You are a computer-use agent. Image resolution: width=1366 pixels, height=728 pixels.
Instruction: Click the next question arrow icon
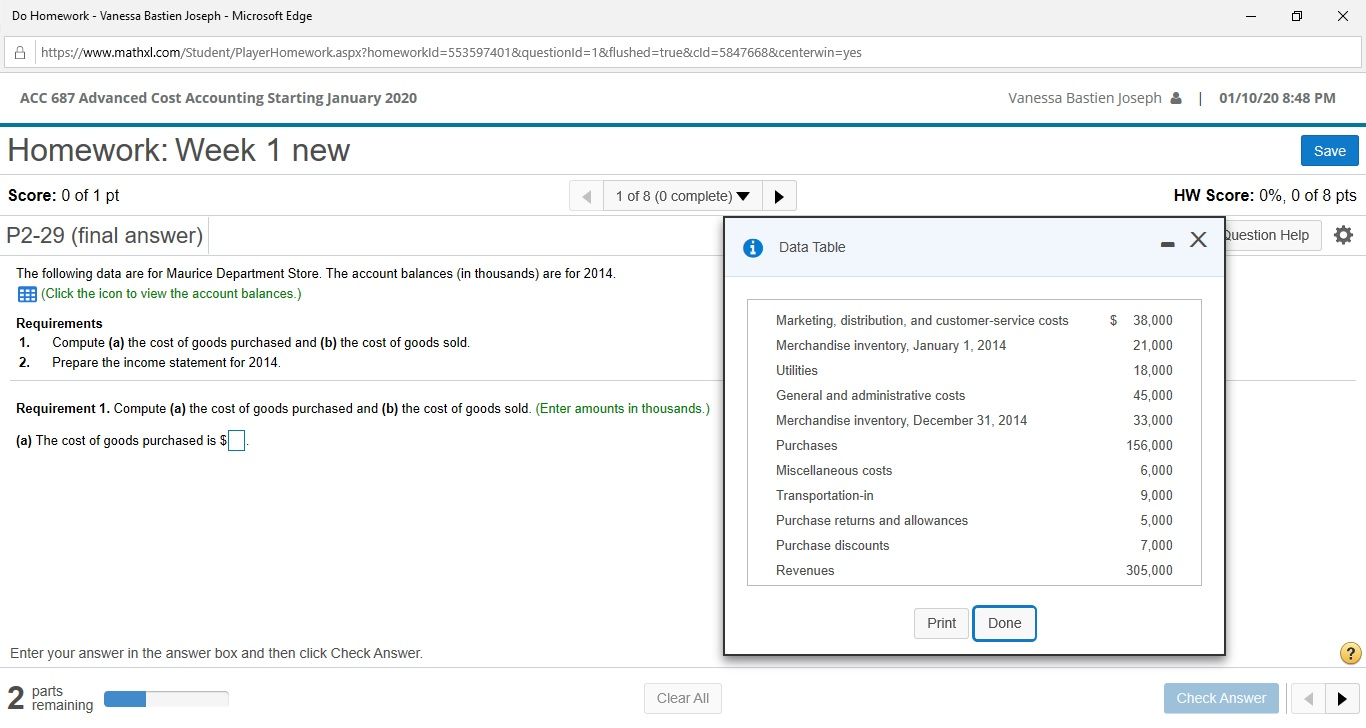(x=779, y=195)
